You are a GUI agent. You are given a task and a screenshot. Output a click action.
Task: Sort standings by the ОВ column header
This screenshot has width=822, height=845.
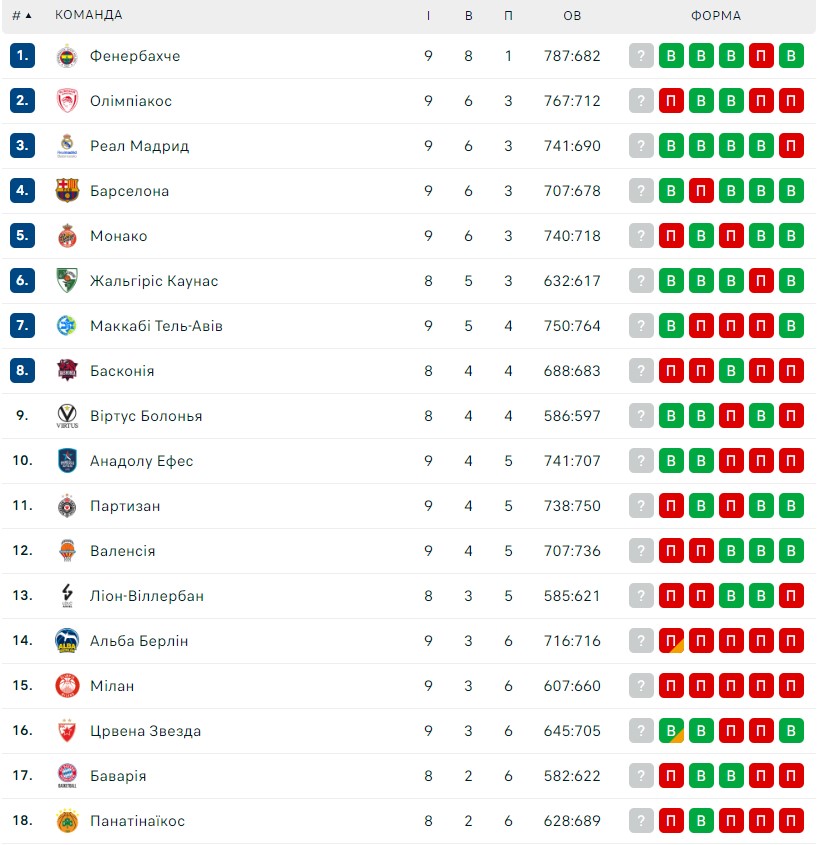pyautogui.click(x=572, y=16)
